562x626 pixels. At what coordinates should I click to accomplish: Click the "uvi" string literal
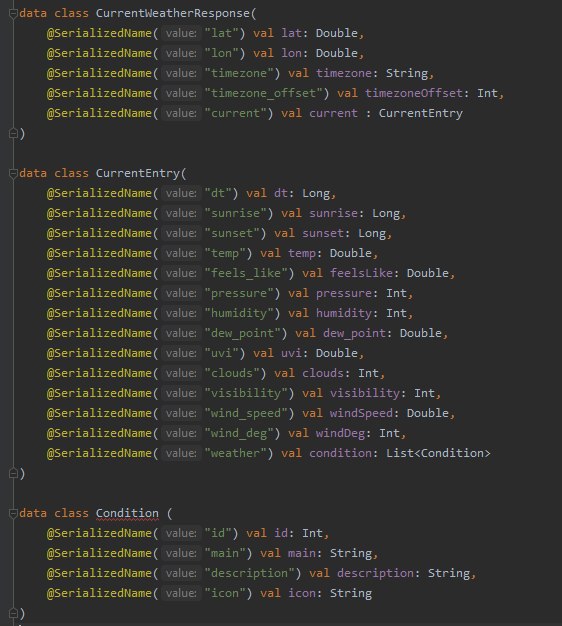coord(222,353)
